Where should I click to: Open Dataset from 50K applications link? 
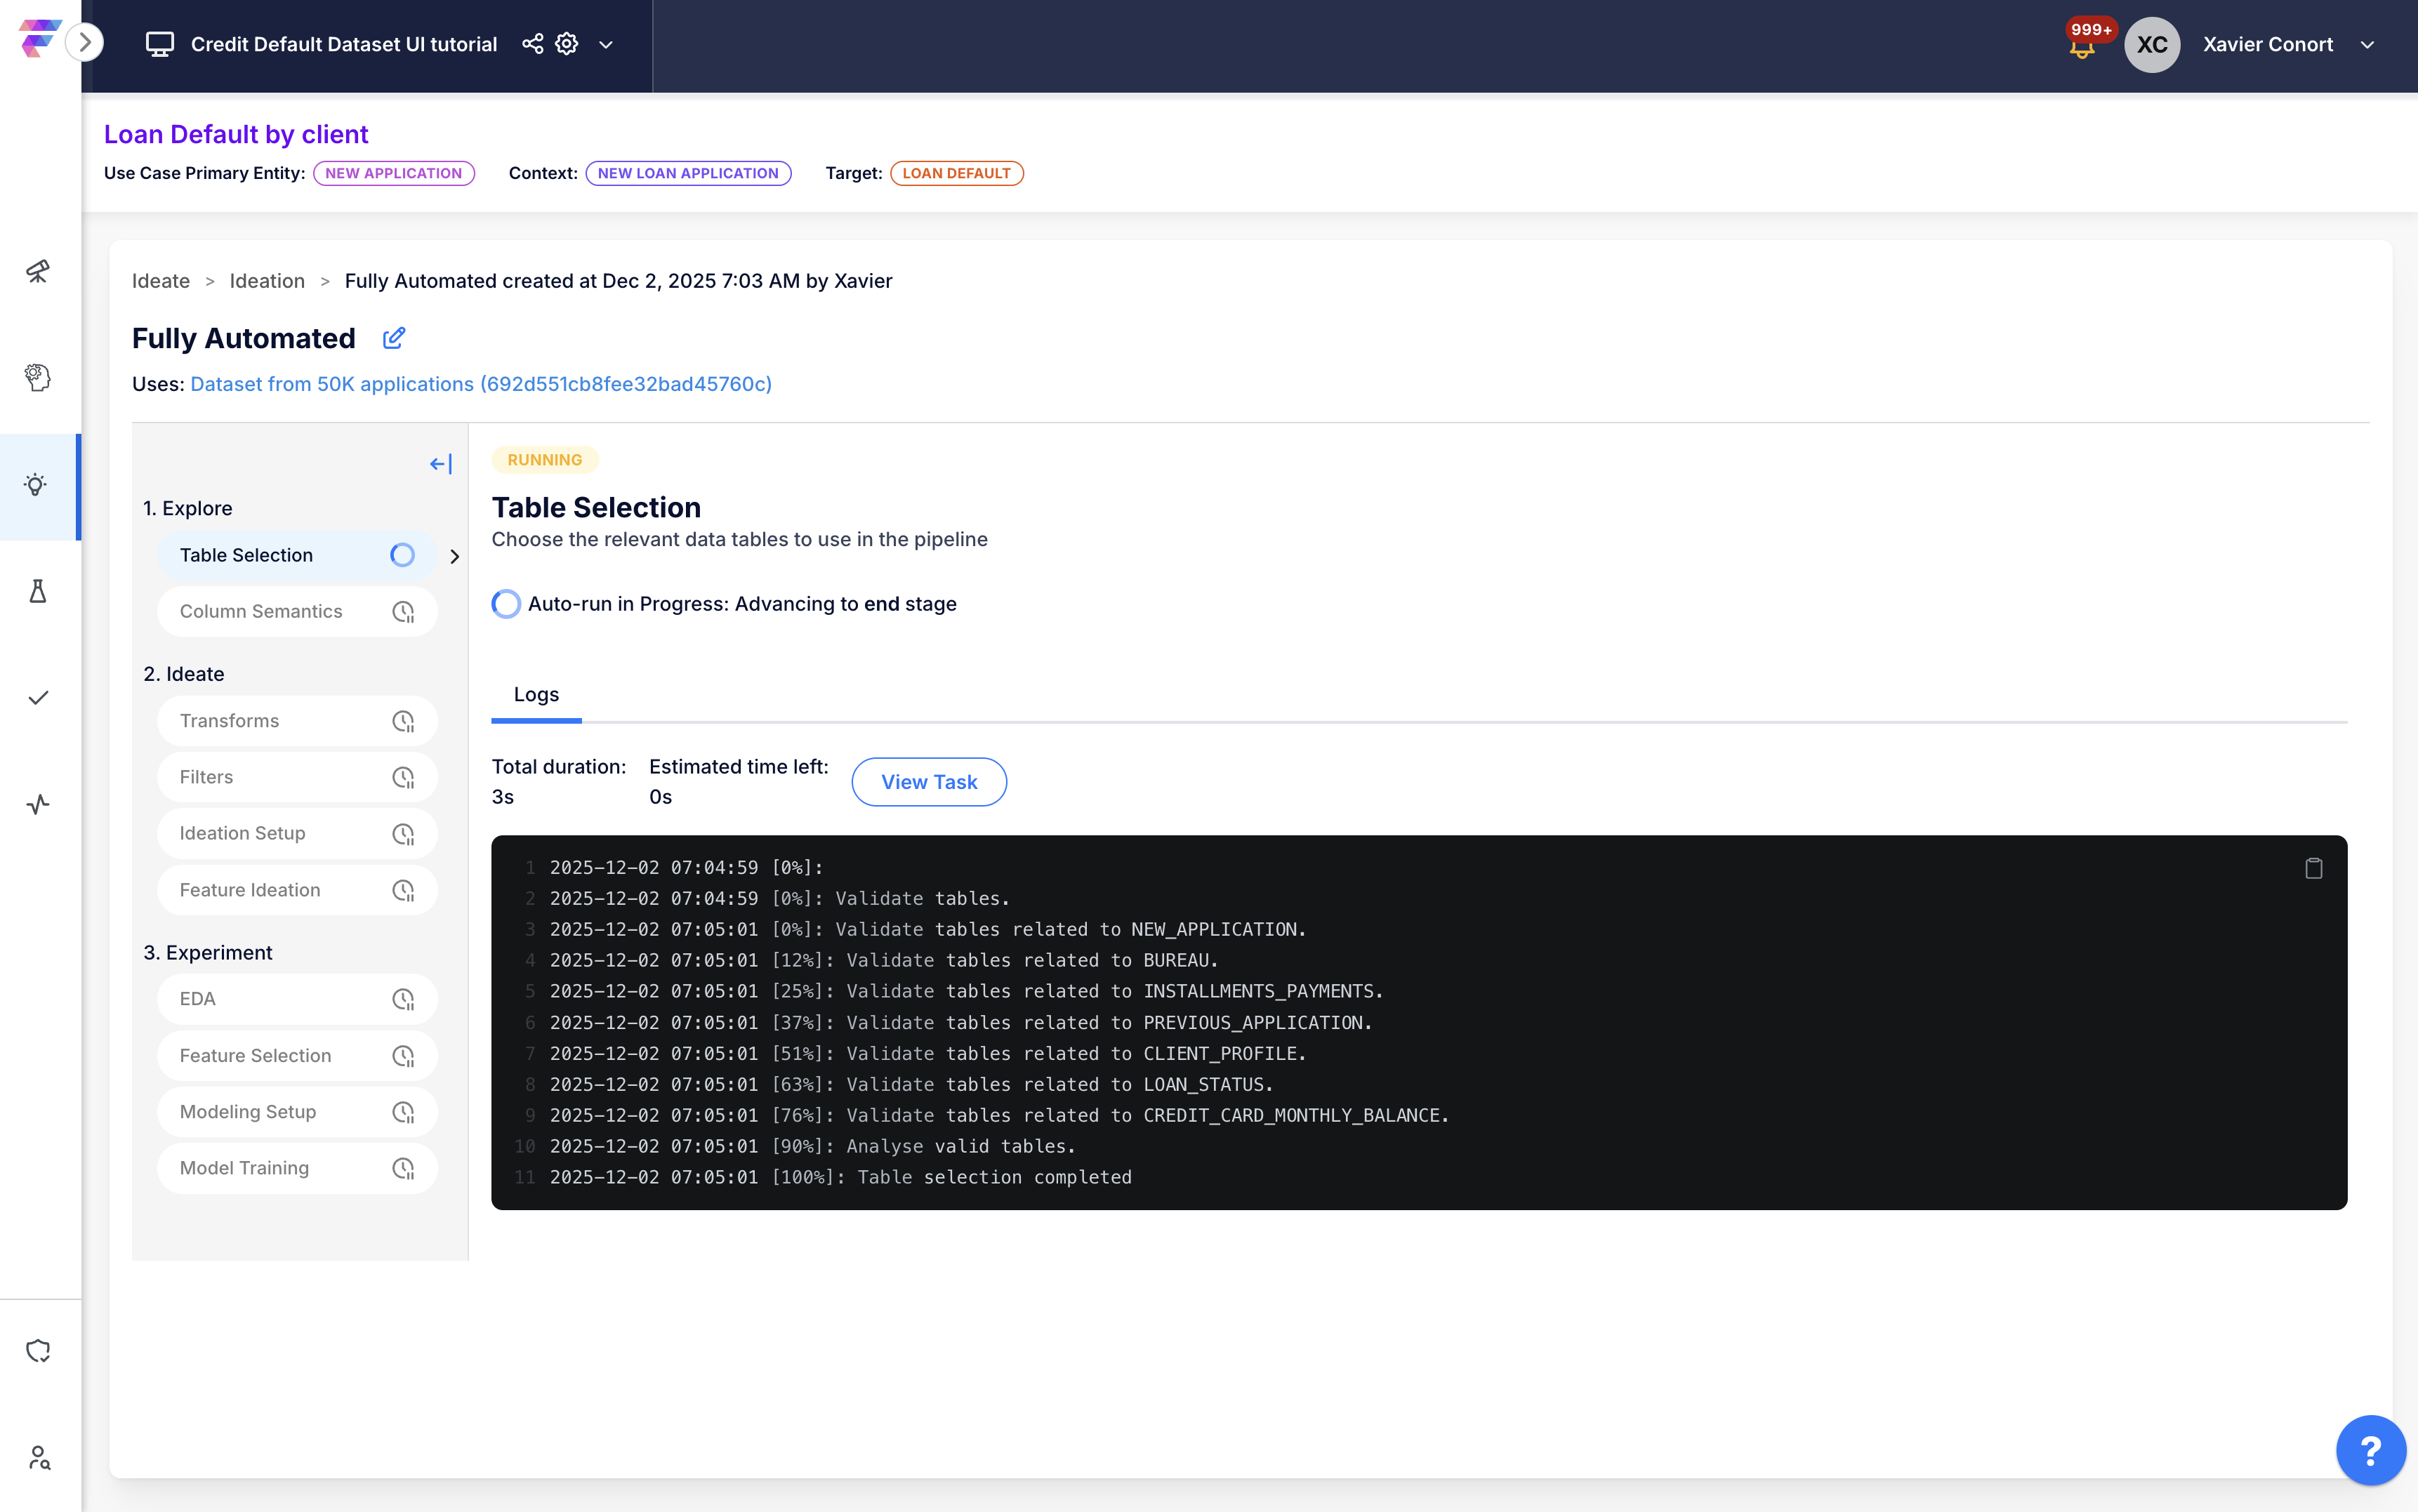coord(481,384)
